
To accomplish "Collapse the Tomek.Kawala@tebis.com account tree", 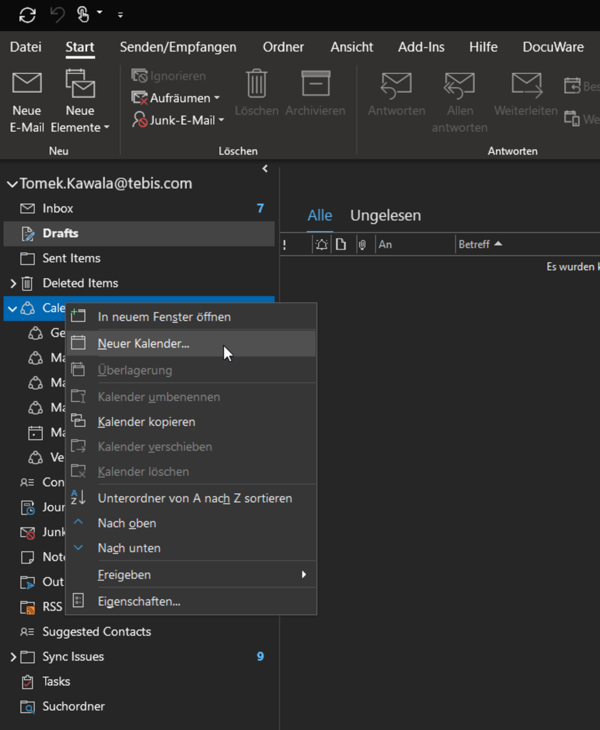I will point(12,184).
